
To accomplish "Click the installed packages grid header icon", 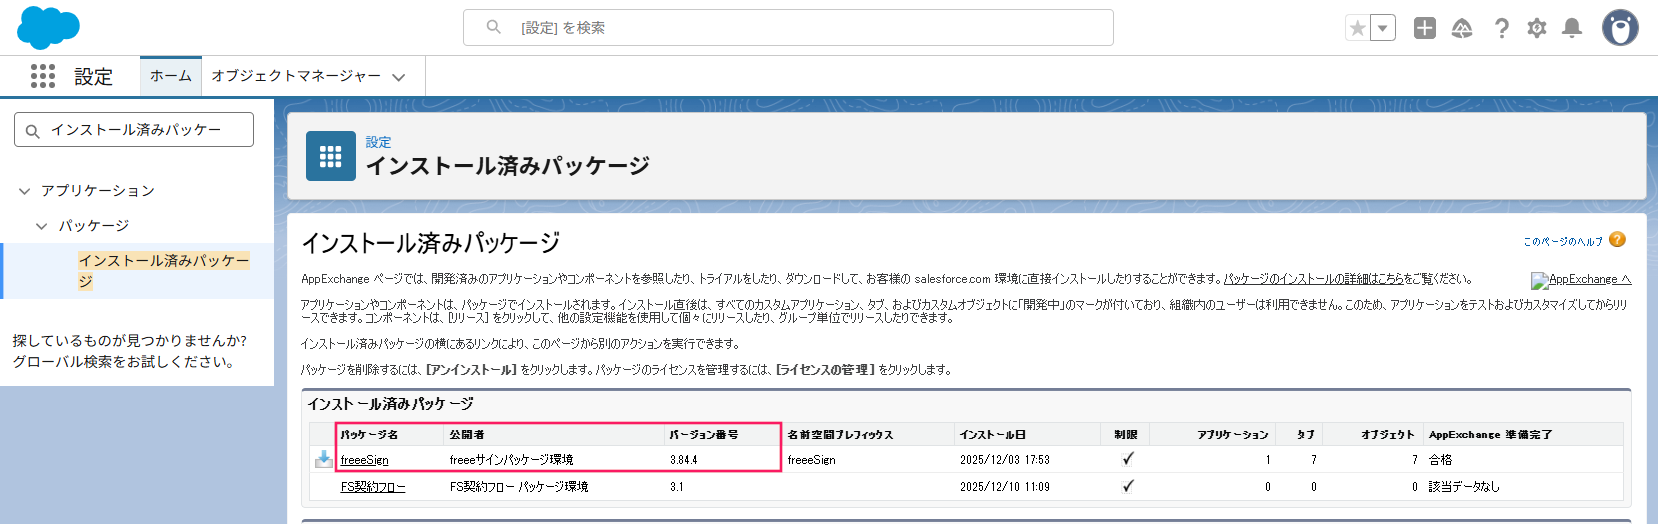I will pyautogui.click(x=331, y=156).
